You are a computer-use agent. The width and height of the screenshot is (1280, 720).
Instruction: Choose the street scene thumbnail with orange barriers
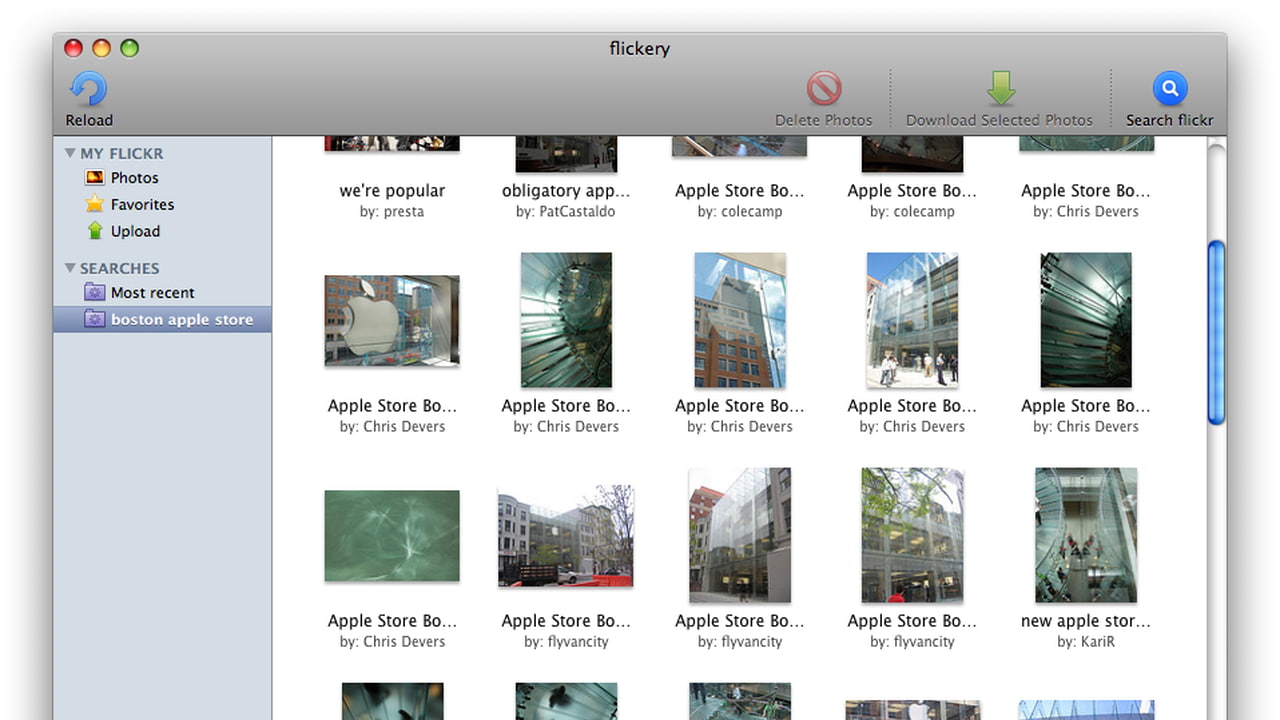(566, 536)
